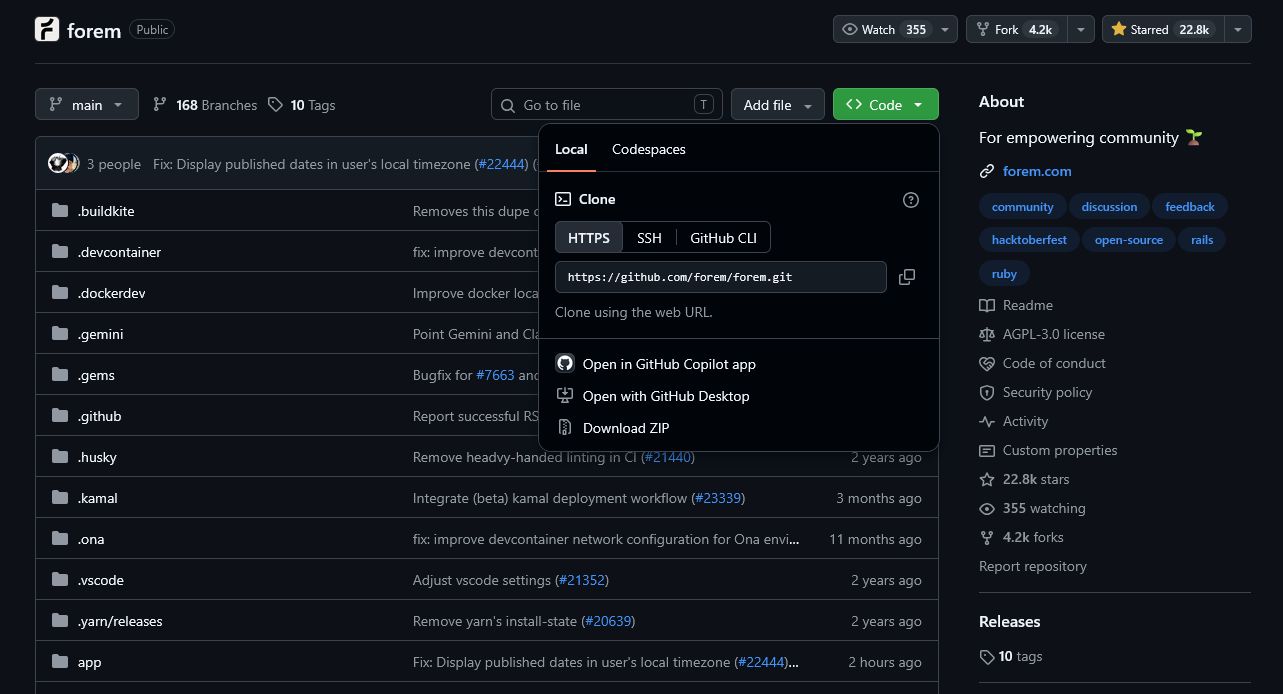Toggle the Starred button for this repo
The image size is (1283, 694).
pyautogui.click(x=1162, y=30)
